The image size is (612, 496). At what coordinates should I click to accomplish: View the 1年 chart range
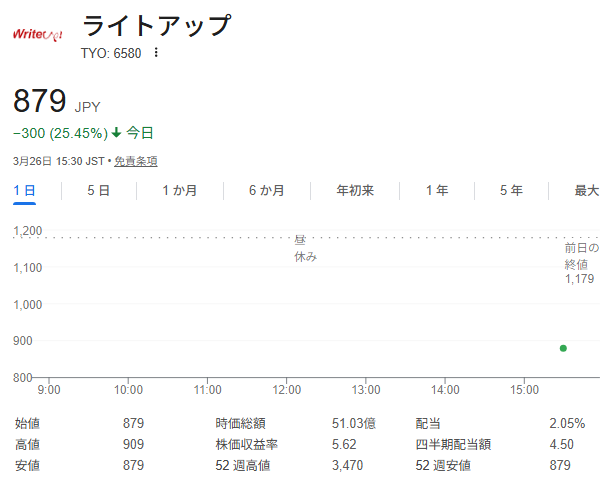point(437,190)
